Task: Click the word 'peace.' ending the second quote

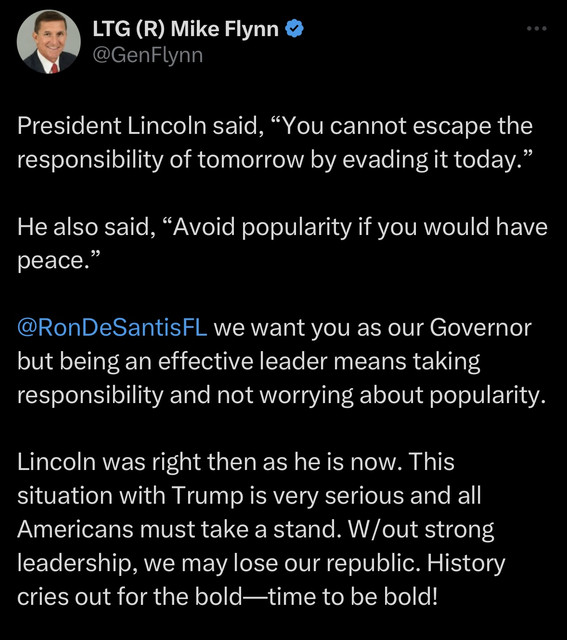Action: [58, 260]
